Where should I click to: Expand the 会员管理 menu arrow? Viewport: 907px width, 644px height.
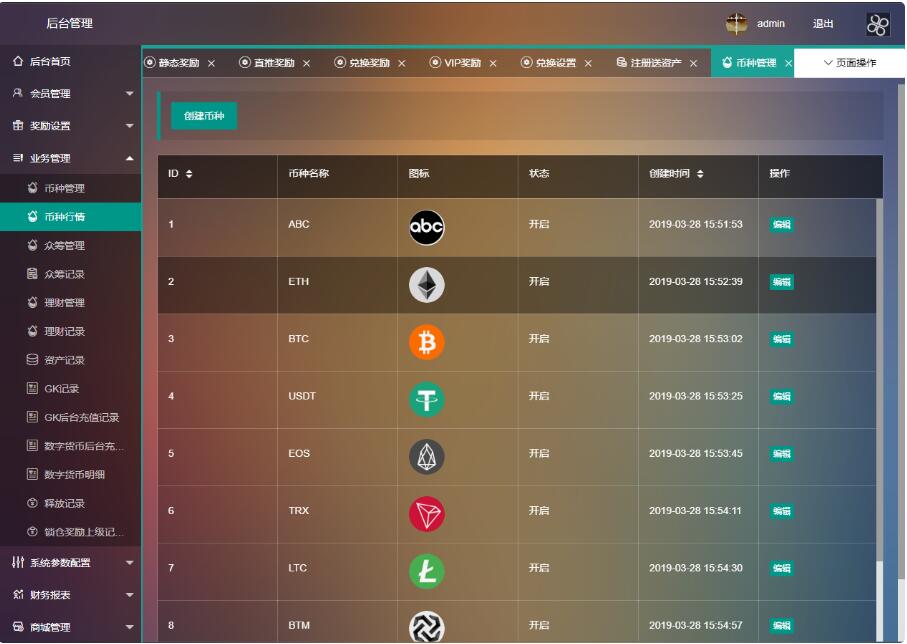click(x=130, y=93)
